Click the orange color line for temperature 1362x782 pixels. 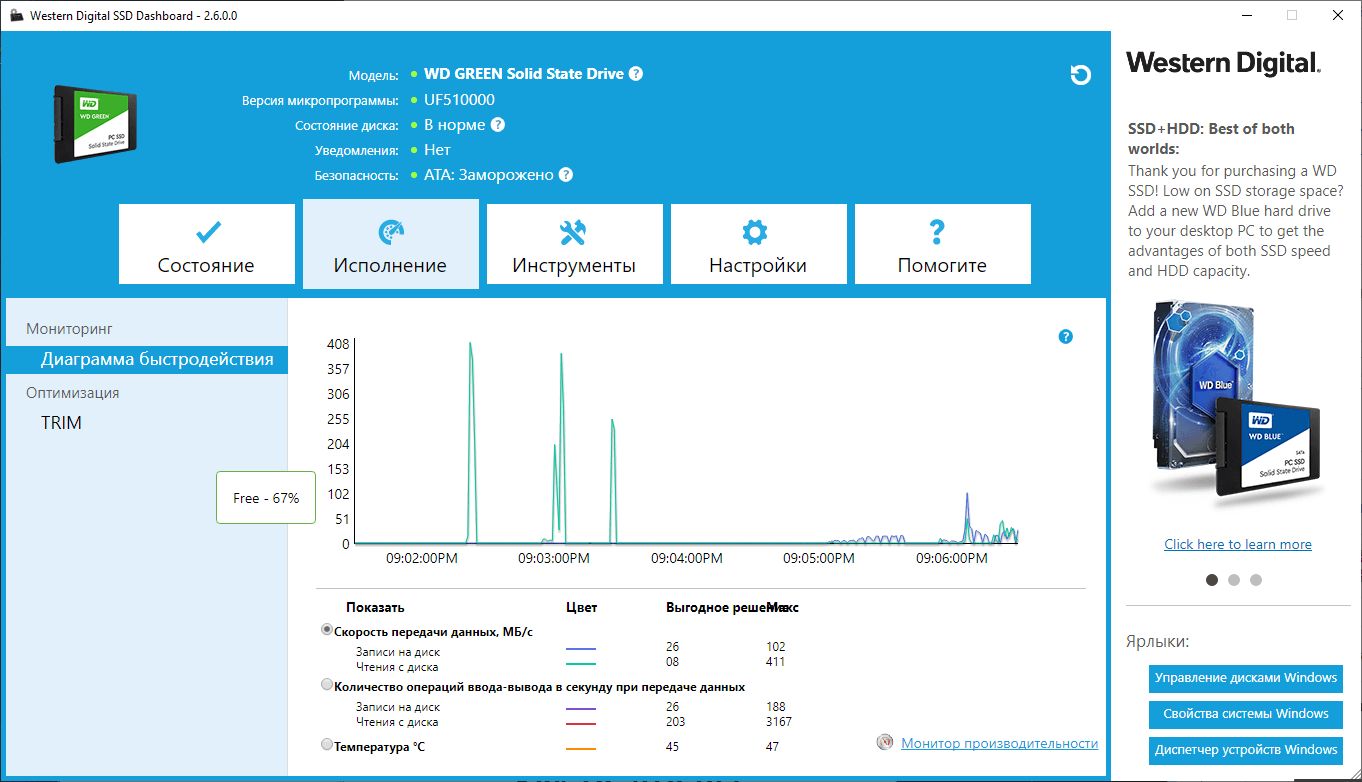tap(581, 749)
